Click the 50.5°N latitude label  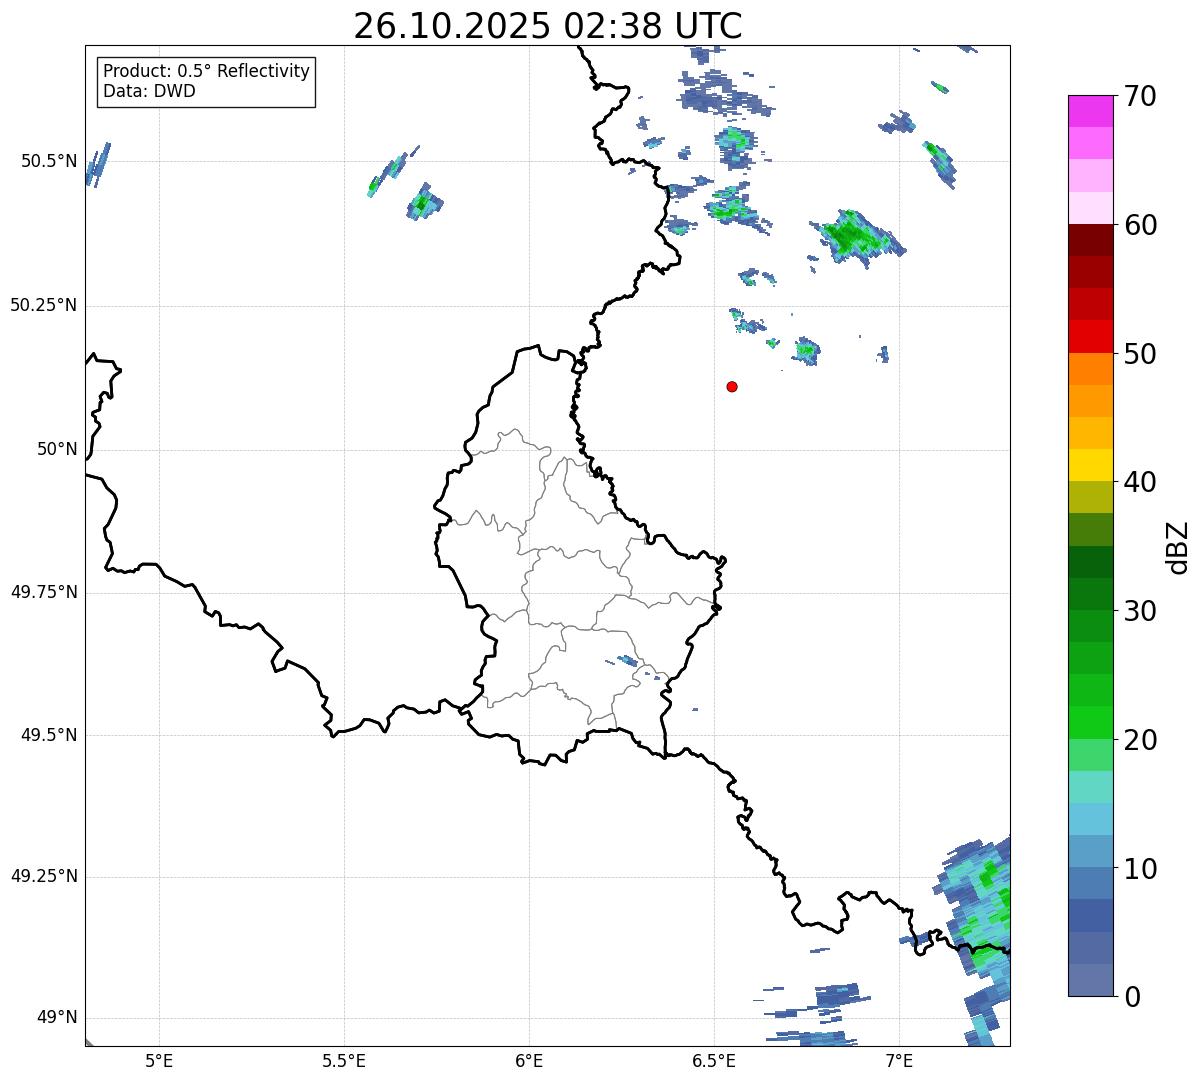pyautogui.click(x=49, y=161)
